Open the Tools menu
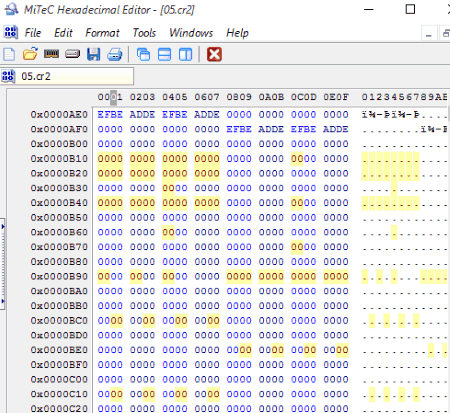450x413 pixels. tap(144, 33)
